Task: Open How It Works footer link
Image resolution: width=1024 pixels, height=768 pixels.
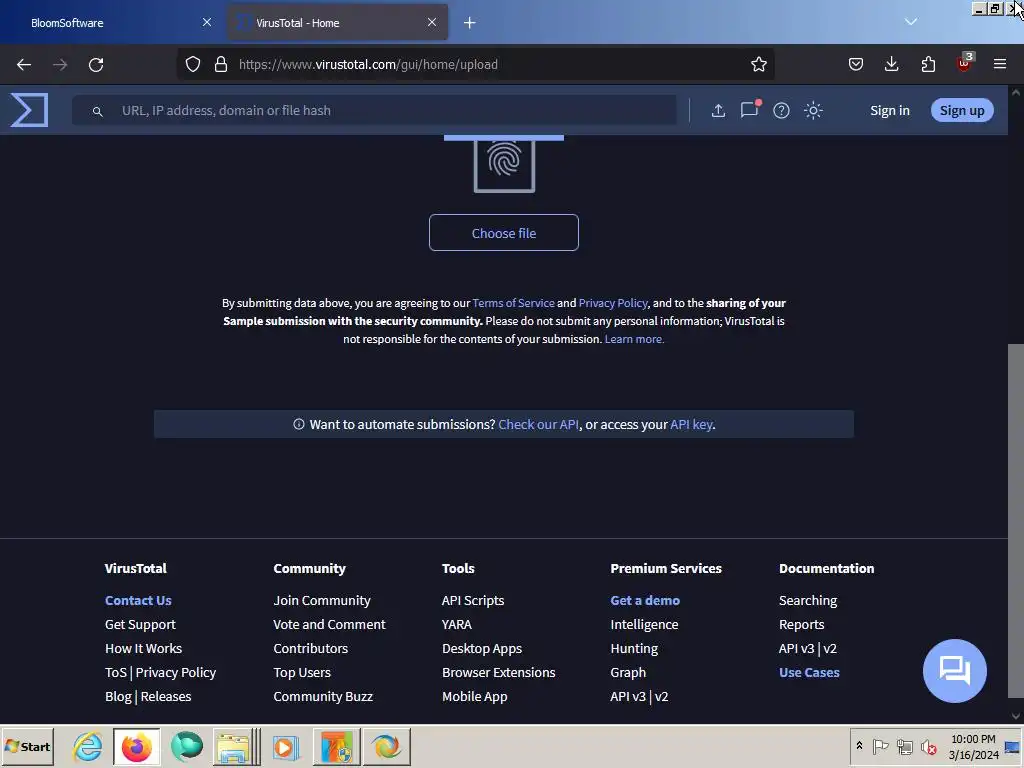Action: point(144,648)
